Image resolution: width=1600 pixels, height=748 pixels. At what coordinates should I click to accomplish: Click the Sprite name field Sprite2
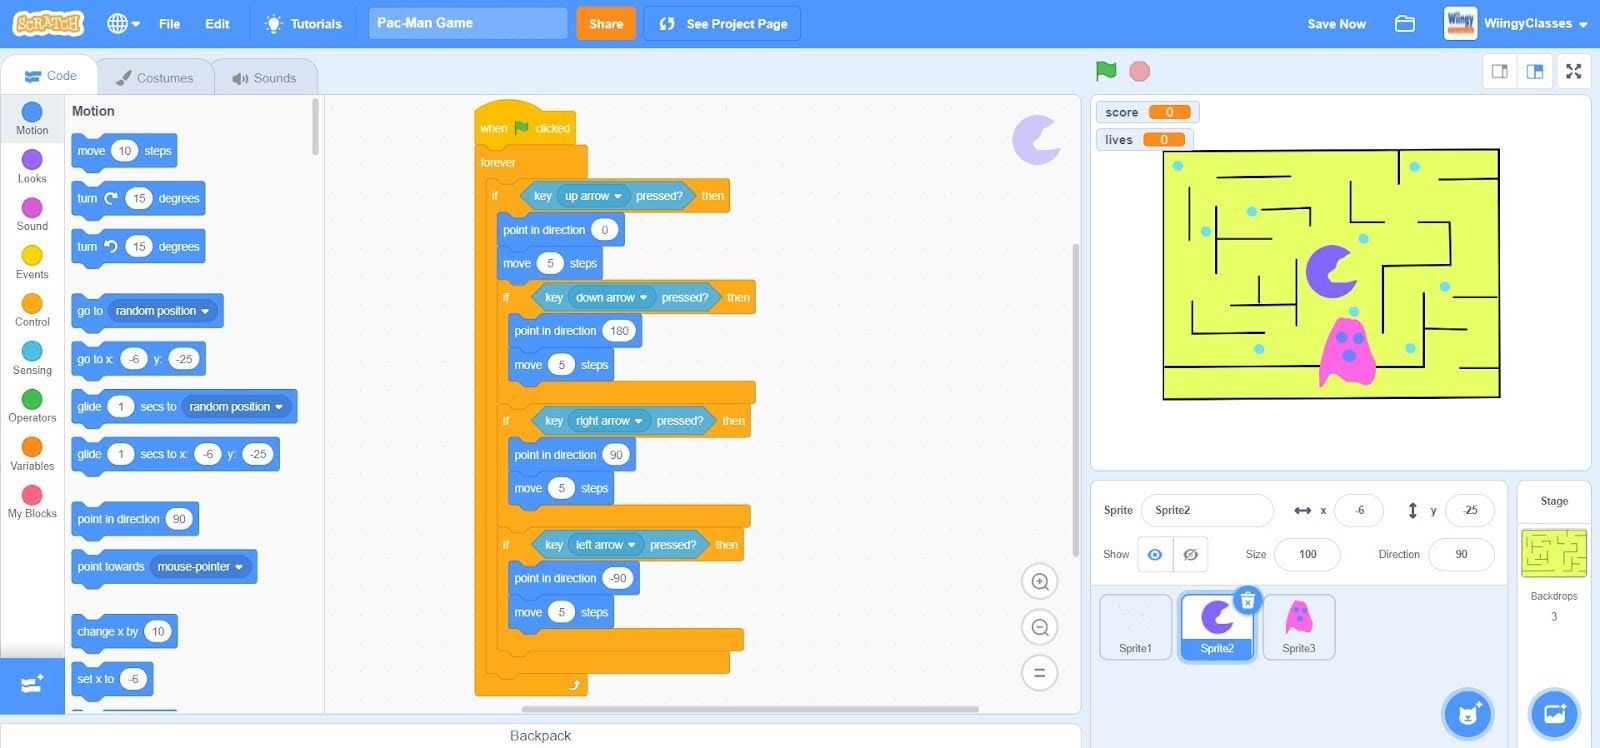point(1207,510)
